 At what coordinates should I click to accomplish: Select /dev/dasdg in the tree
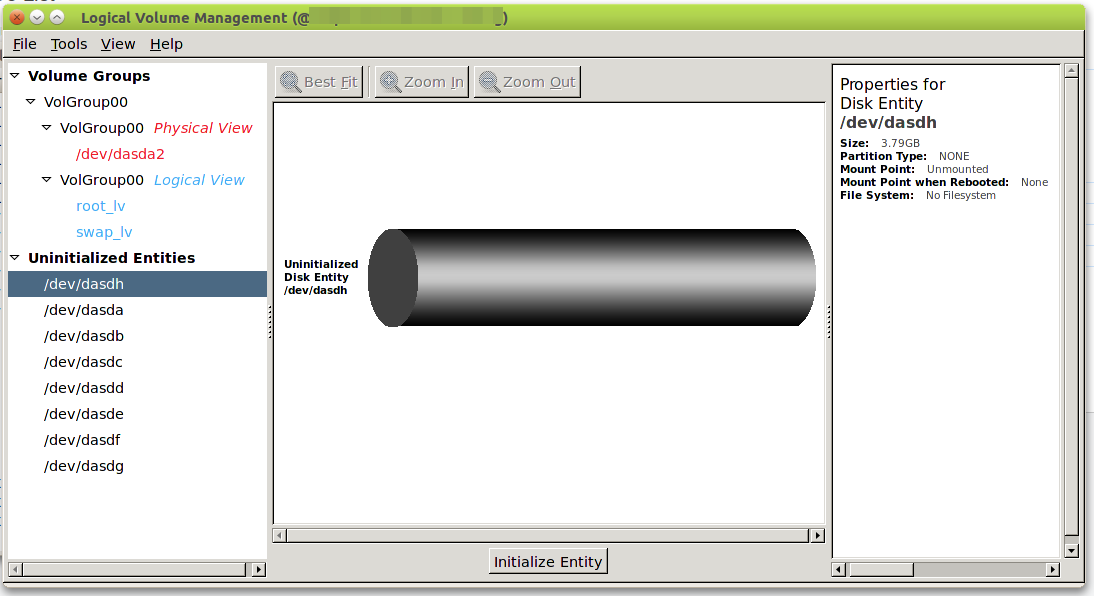(84, 466)
